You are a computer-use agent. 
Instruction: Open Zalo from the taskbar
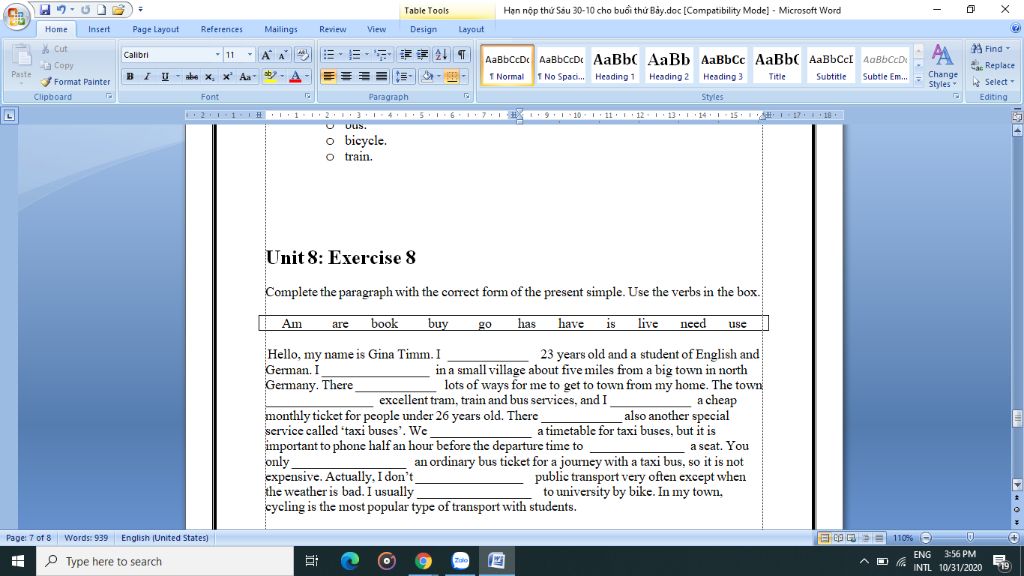[x=460, y=561]
